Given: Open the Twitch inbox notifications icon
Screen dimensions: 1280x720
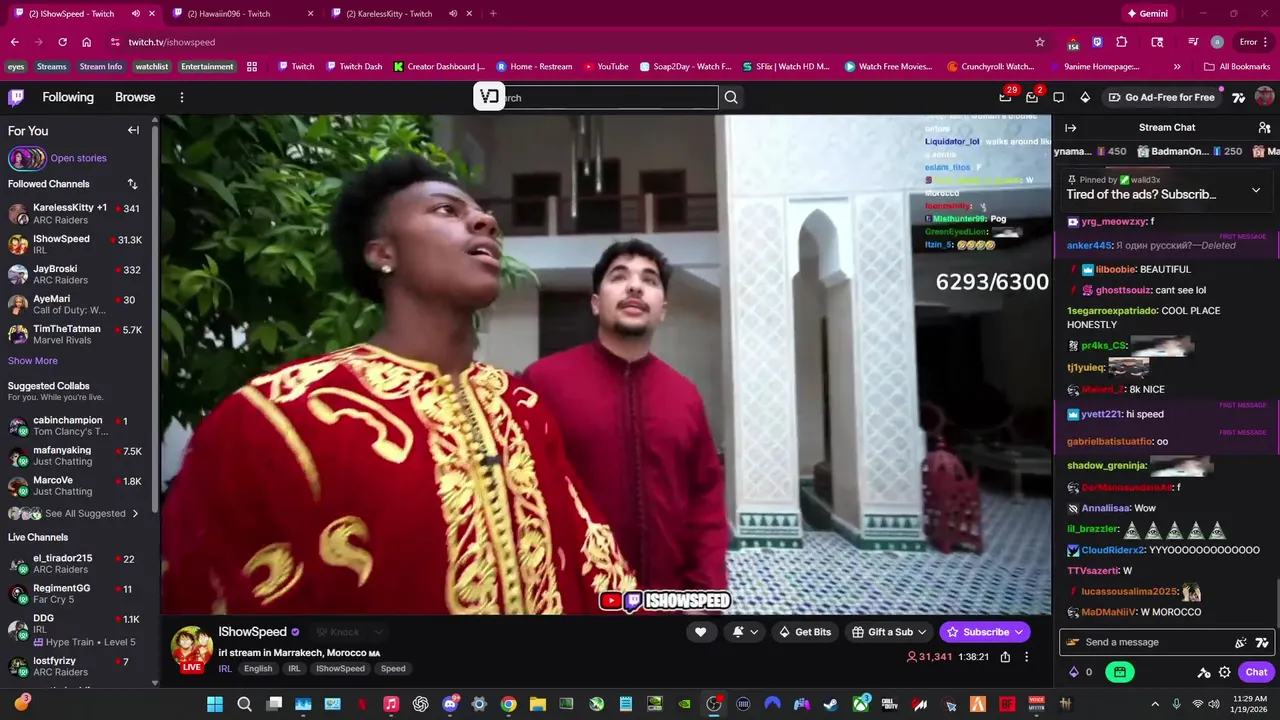Looking at the screenshot, I should (x=1033, y=97).
